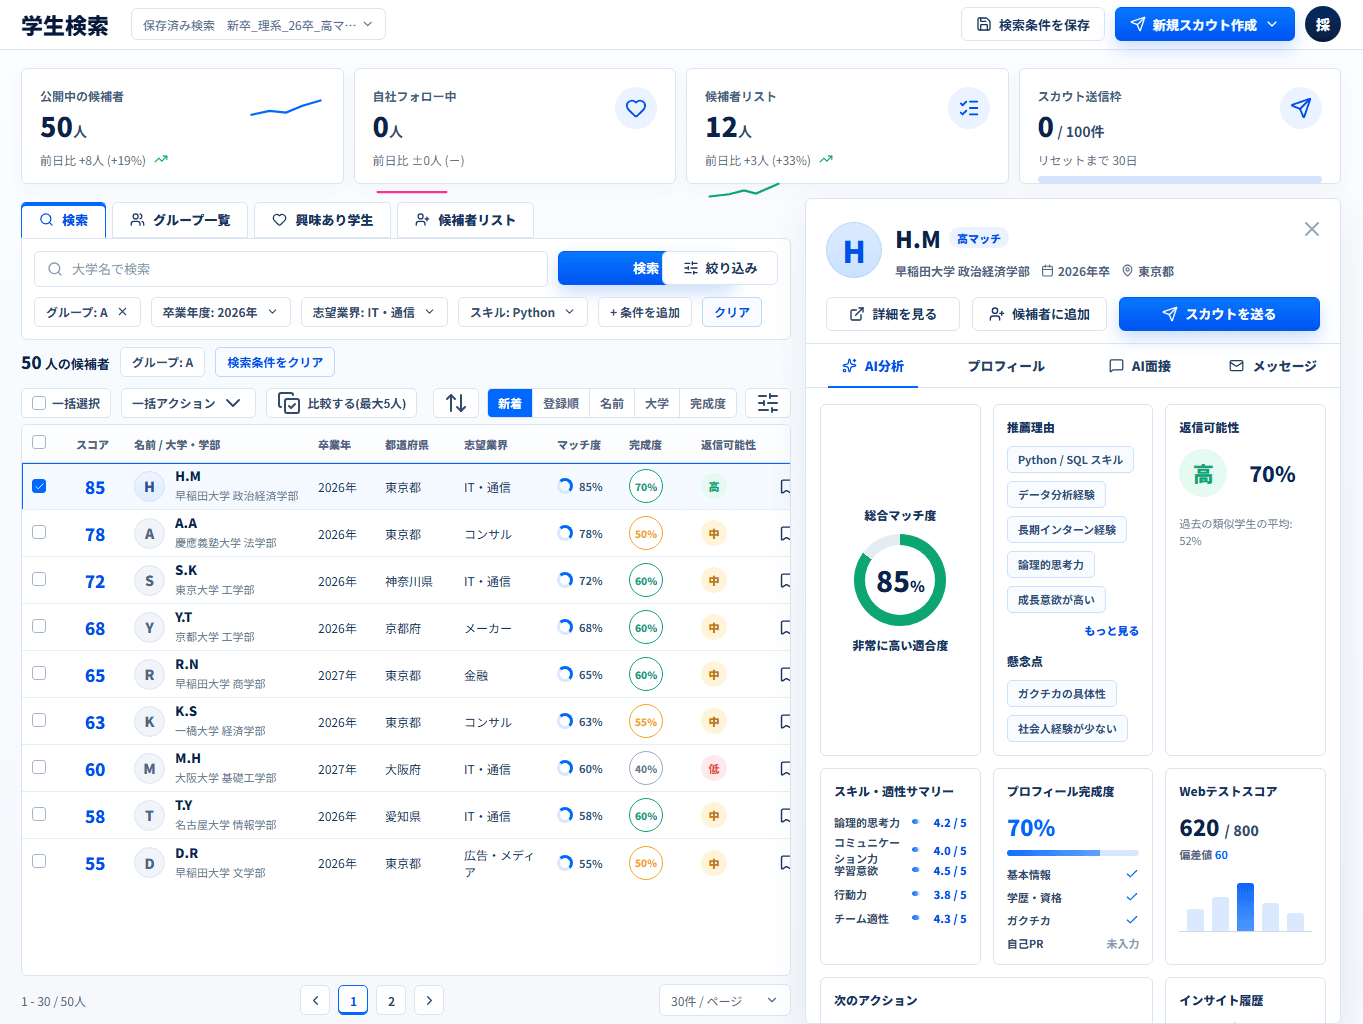1363x1024 pixels.
Task: Click S avatar for S.K row
Action: pos(149,581)
